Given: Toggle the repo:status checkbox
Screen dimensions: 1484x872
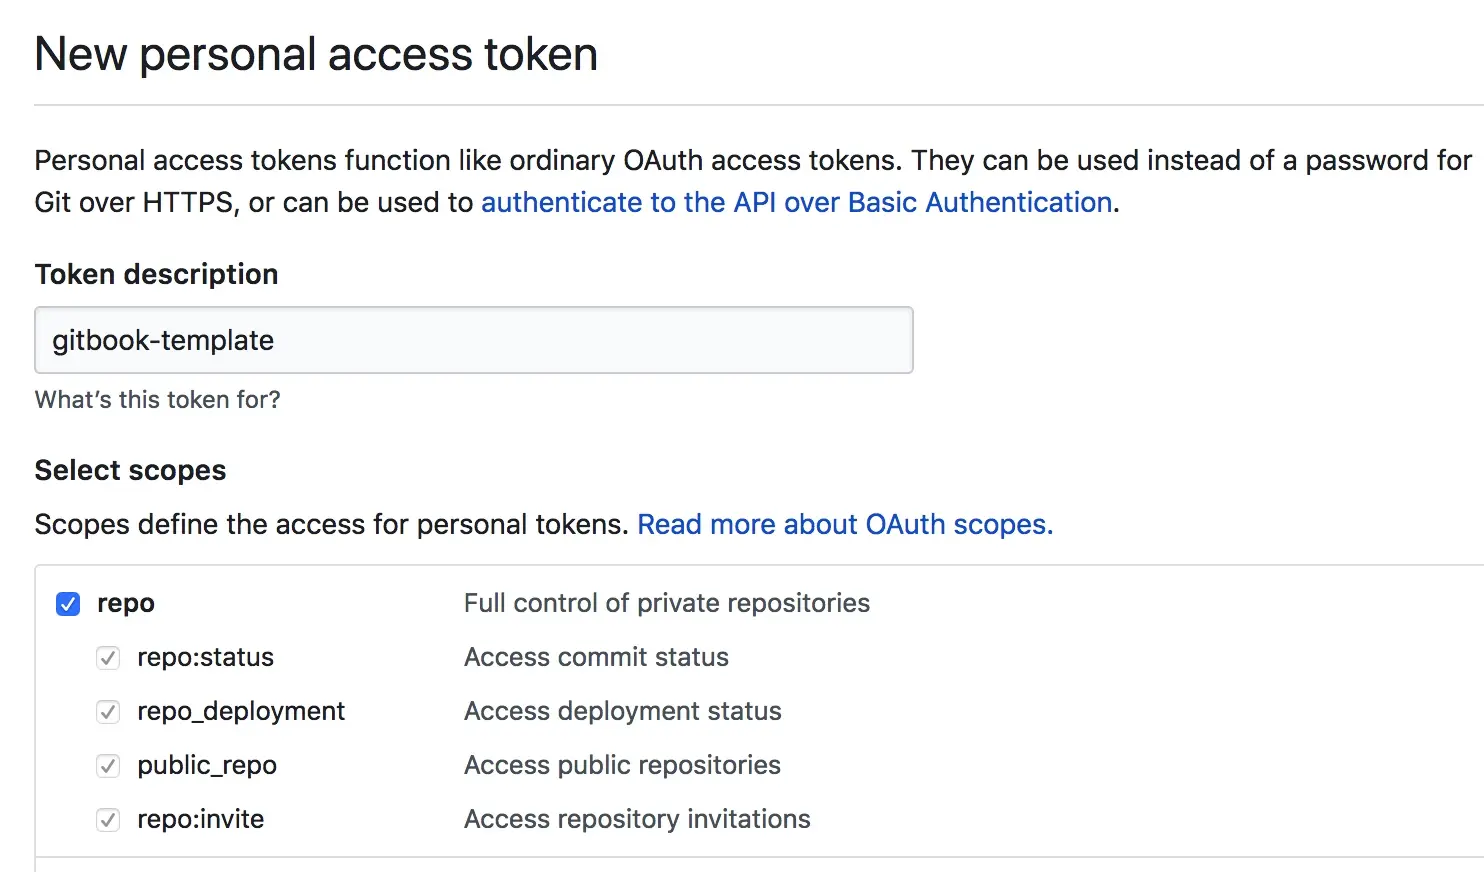Looking at the screenshot, I should tap(108, 658).
